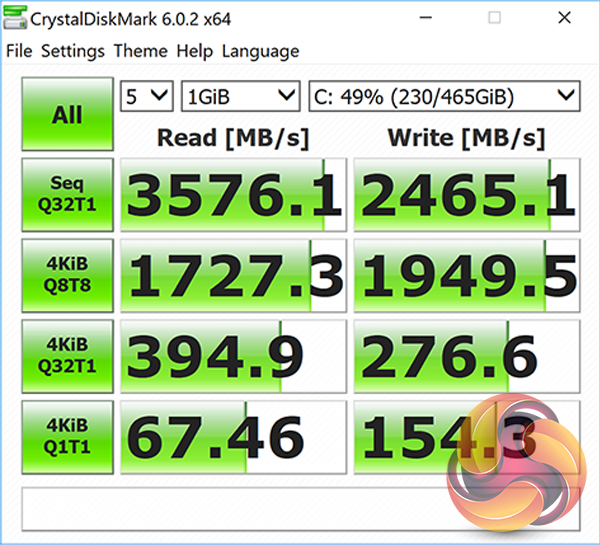Click the 4KiB Q8T8 read result 1727.3

[233, 276]
